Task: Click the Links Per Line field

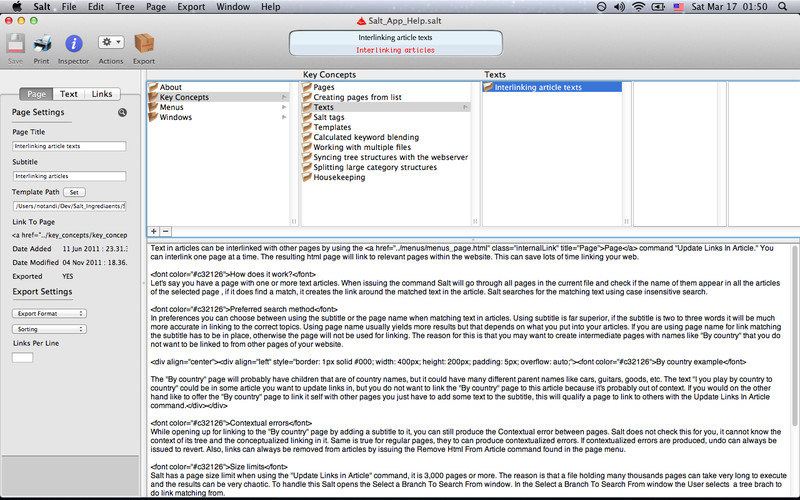Action: tap(22, 357)
